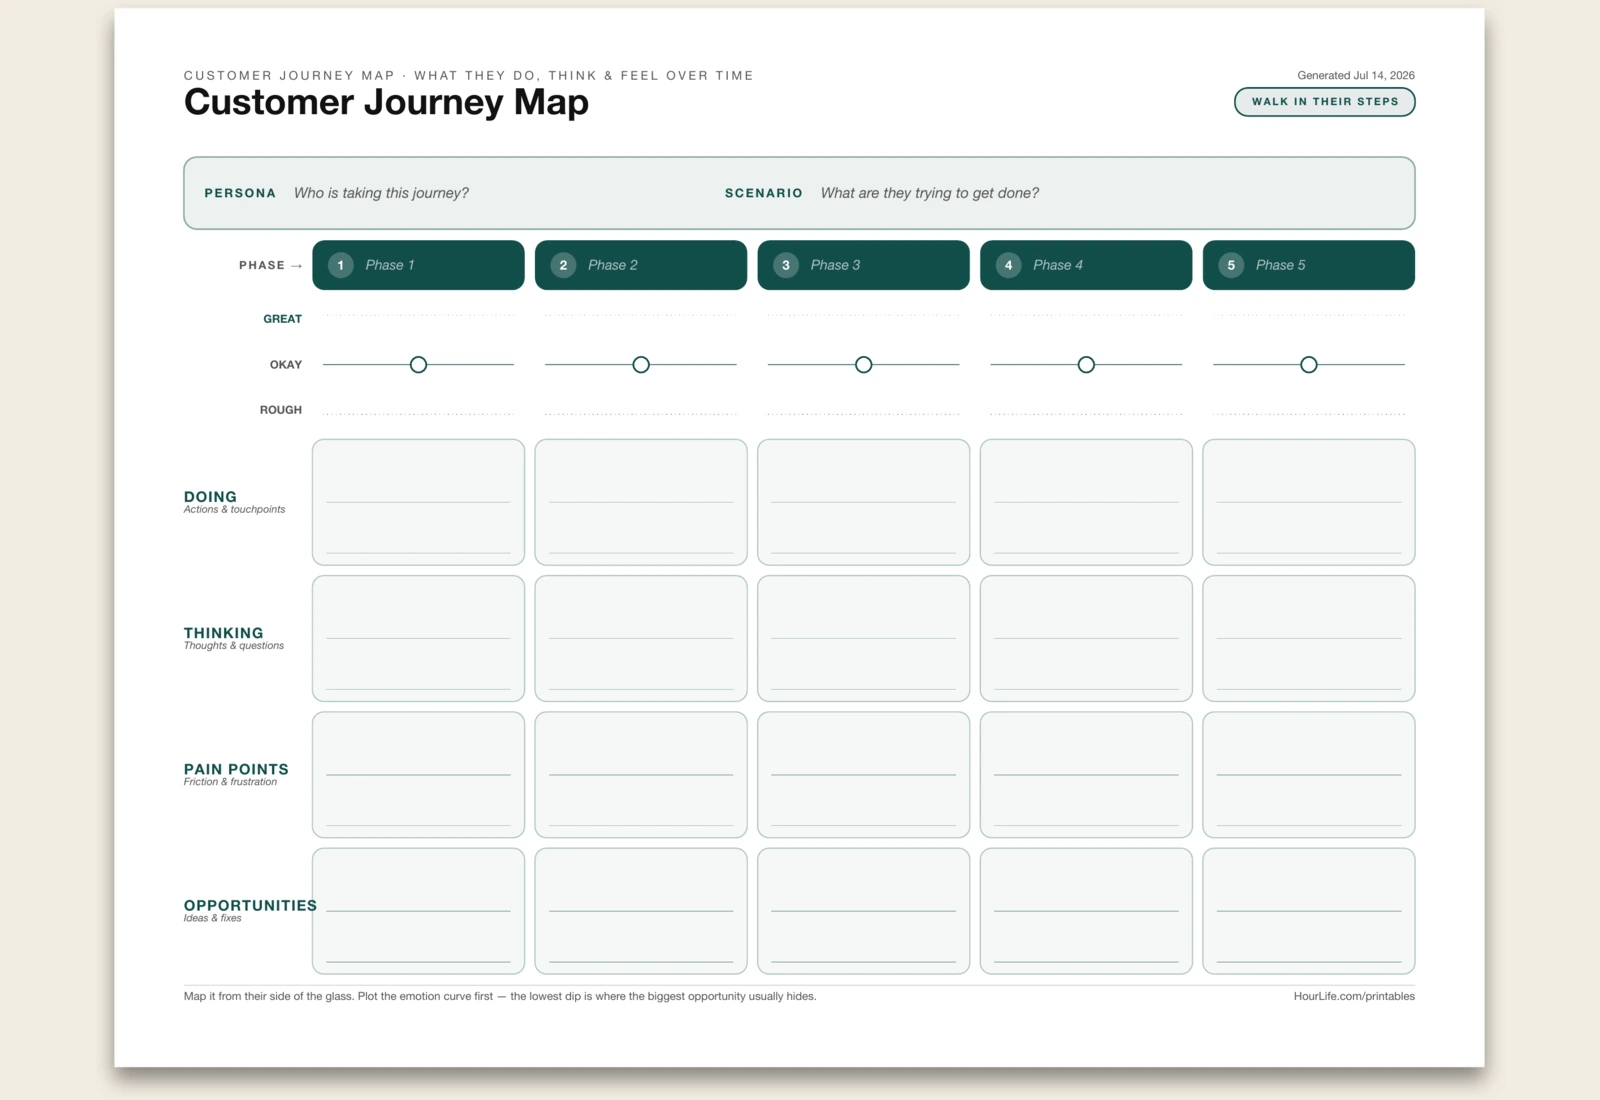Select the Phase 5 header title
1600x1100 pixels.
1281,265
